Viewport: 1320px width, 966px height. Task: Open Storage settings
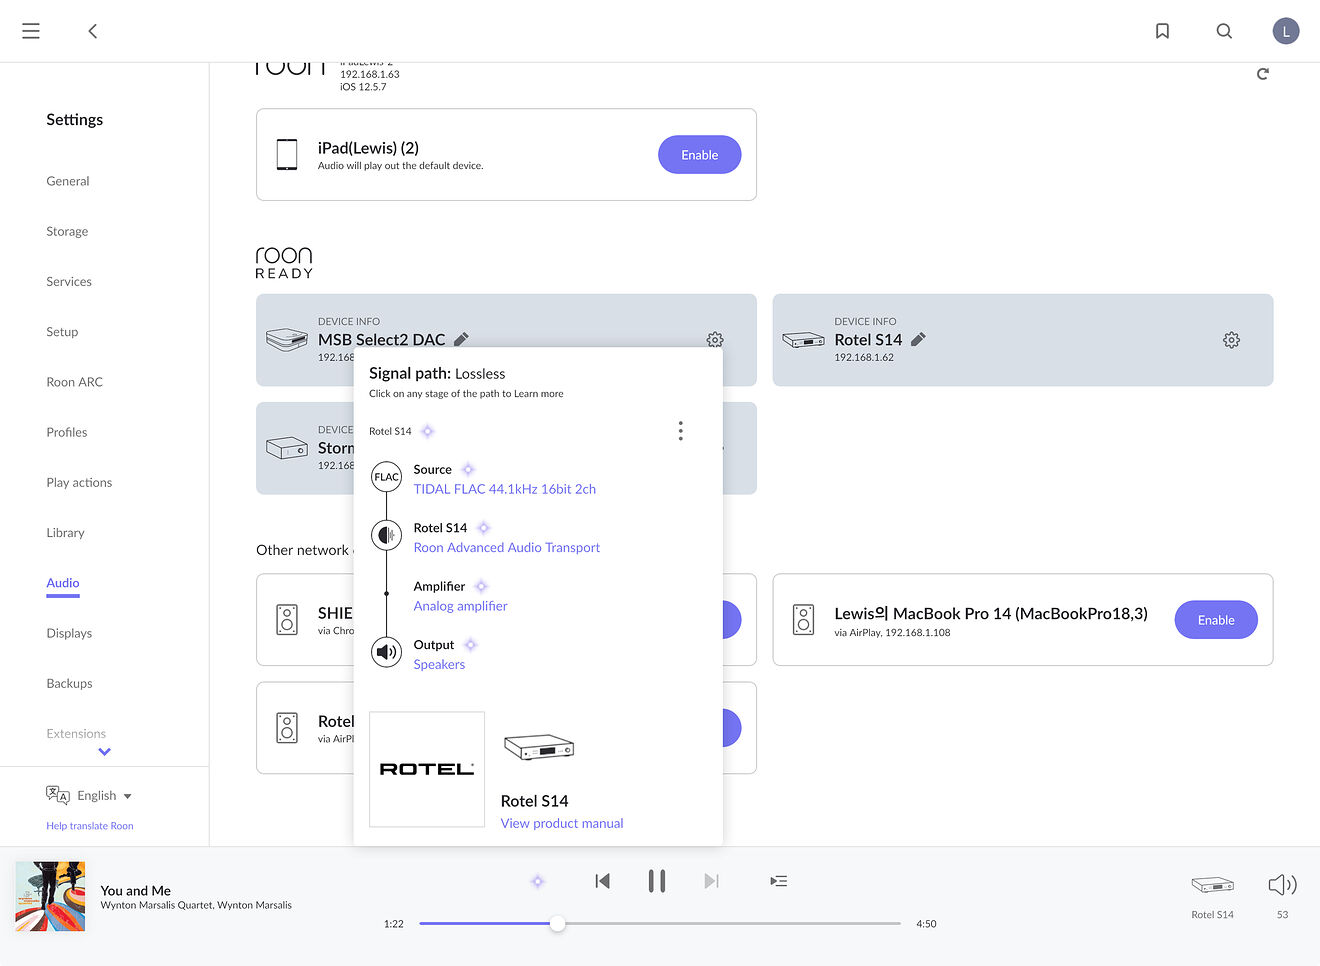(67, 231)
